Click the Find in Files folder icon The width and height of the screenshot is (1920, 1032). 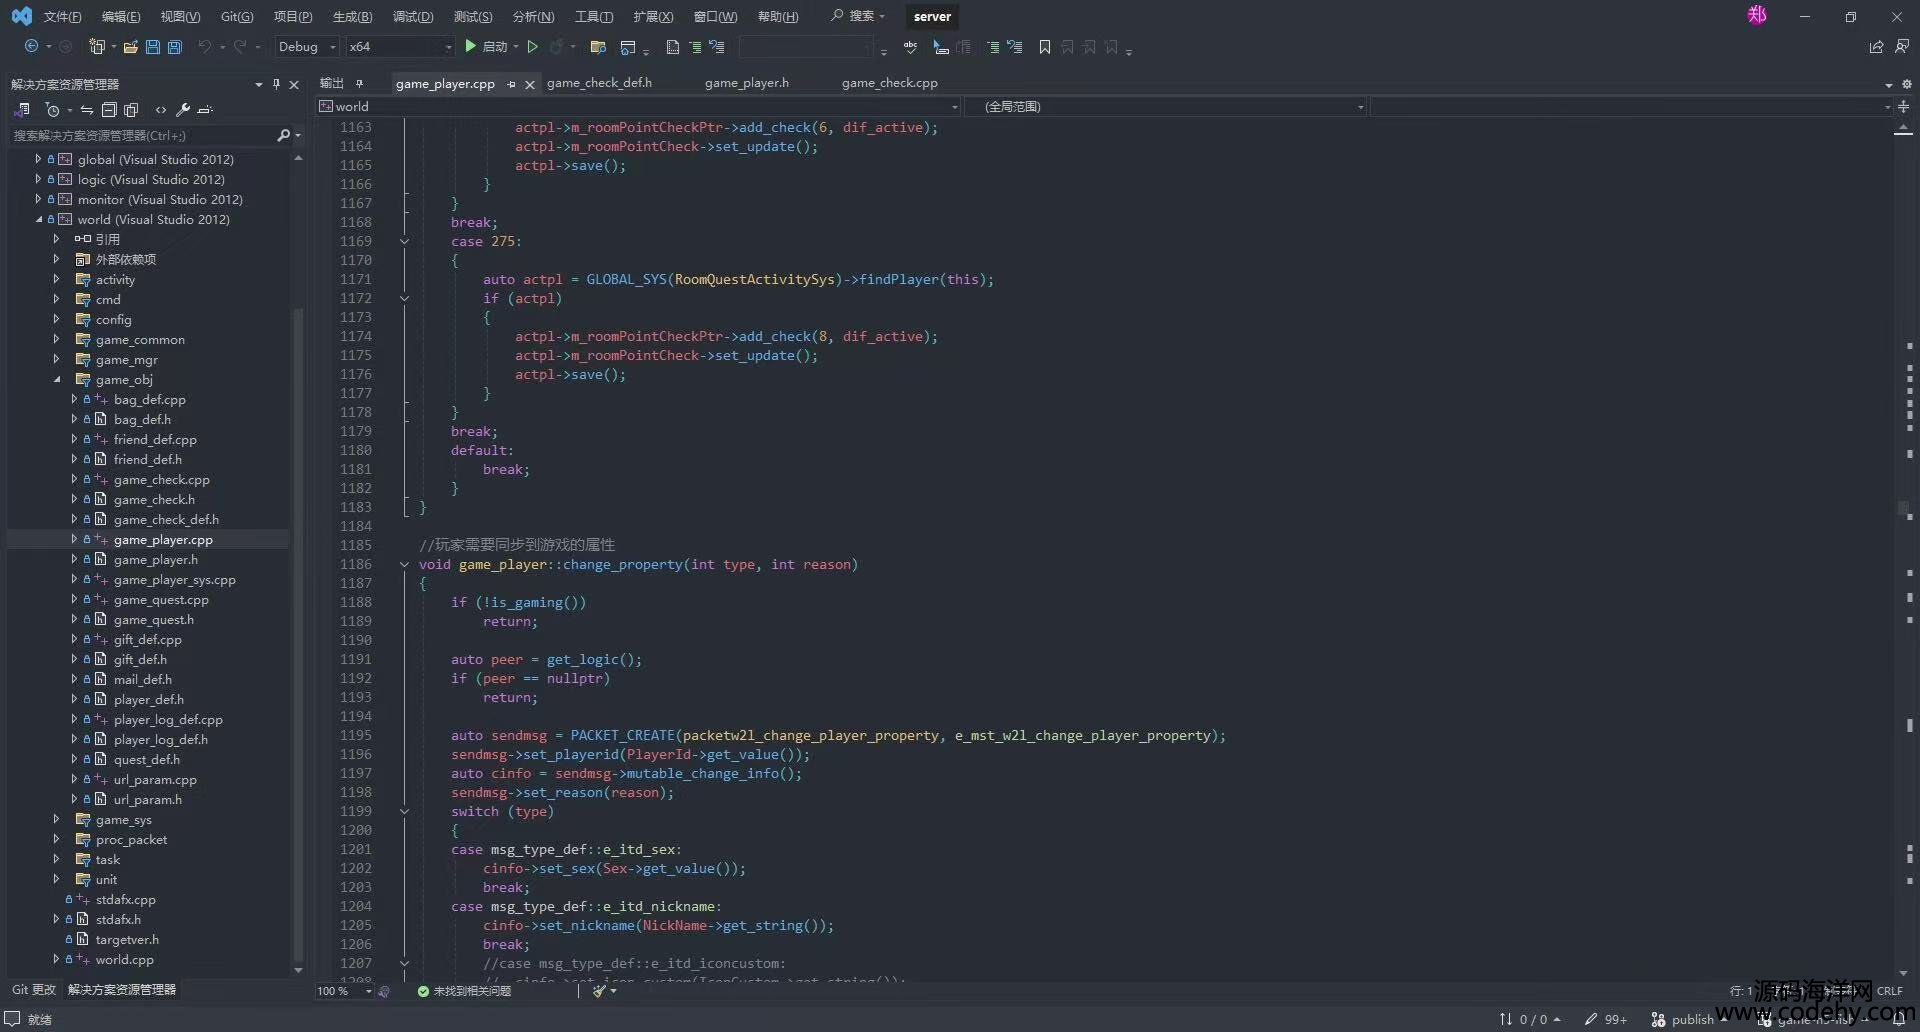click(x=598, y=47)
